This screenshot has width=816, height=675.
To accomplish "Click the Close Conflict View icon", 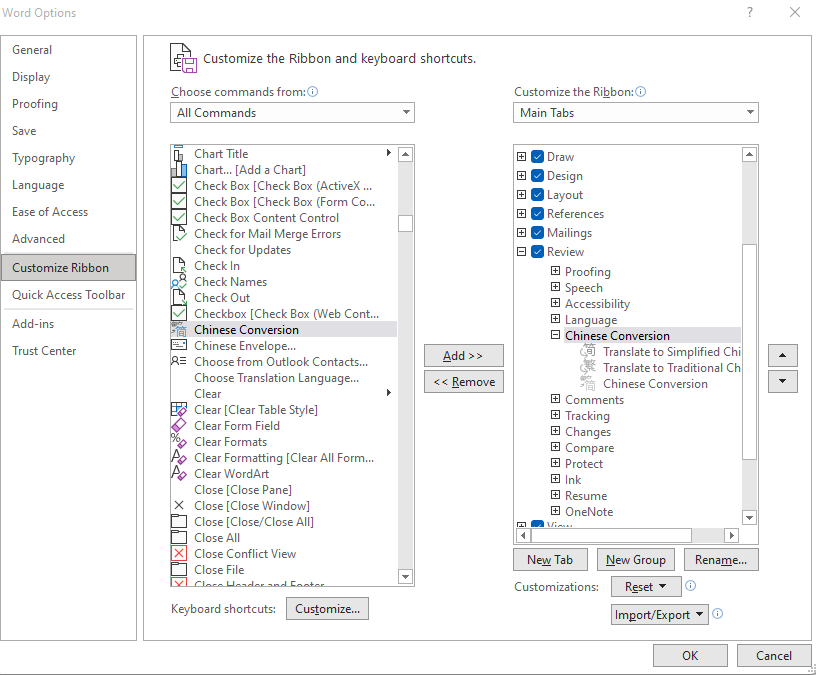I will pos(179,553).
